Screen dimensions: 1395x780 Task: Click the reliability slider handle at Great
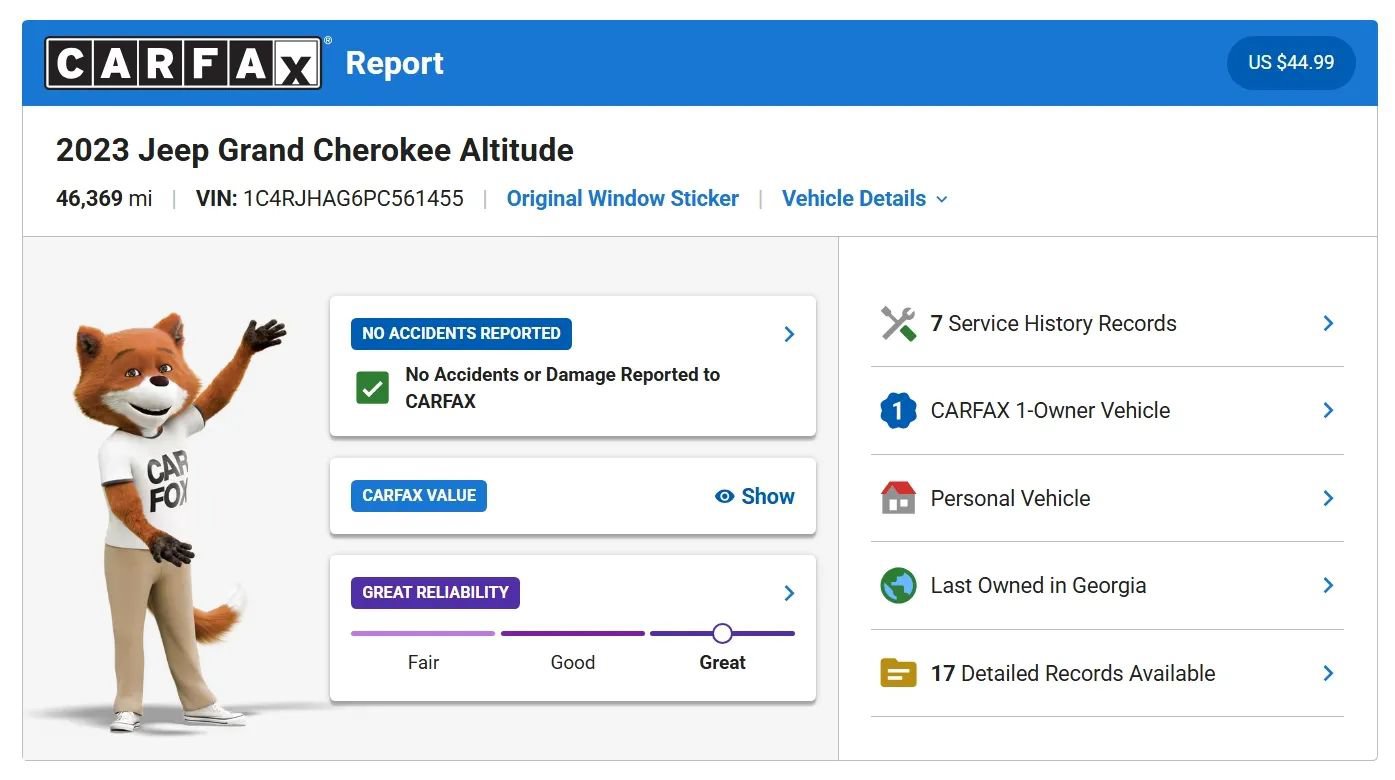(722, 633)
